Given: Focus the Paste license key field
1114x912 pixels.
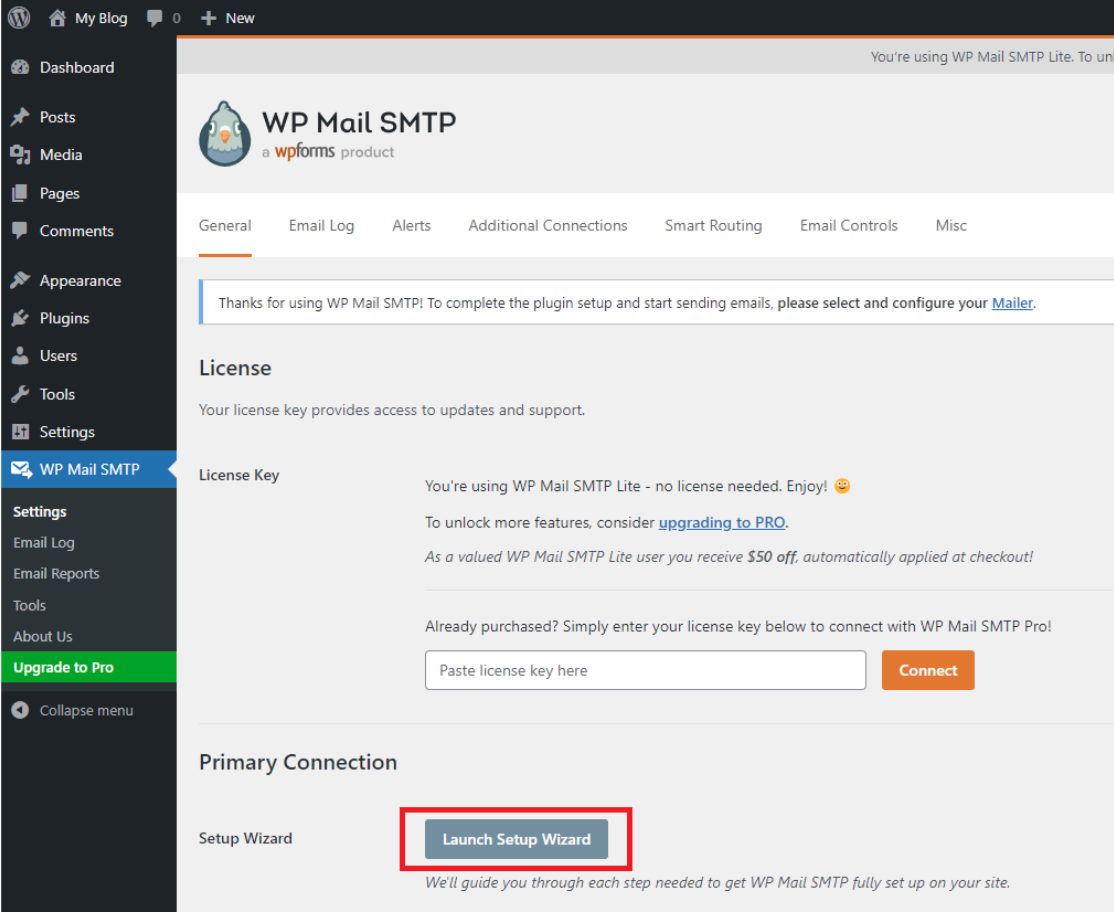Looking at the screenshot, I should tap(645, 671).
